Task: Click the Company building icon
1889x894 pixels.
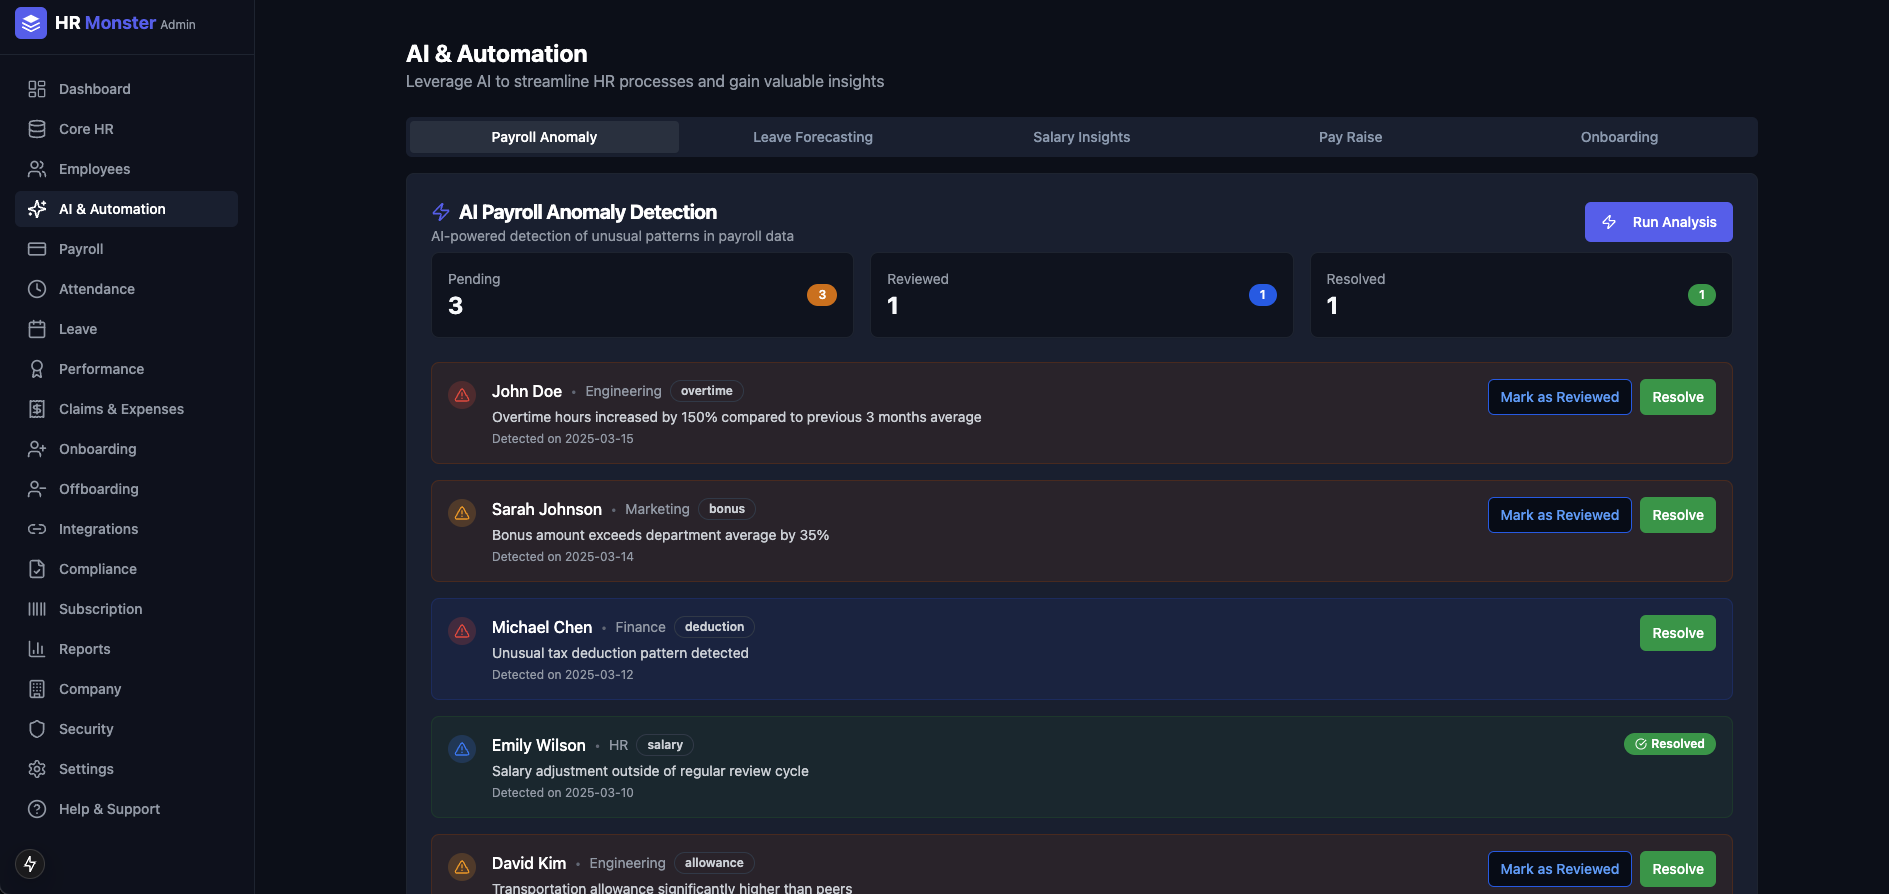Action: tap(37, 689)
